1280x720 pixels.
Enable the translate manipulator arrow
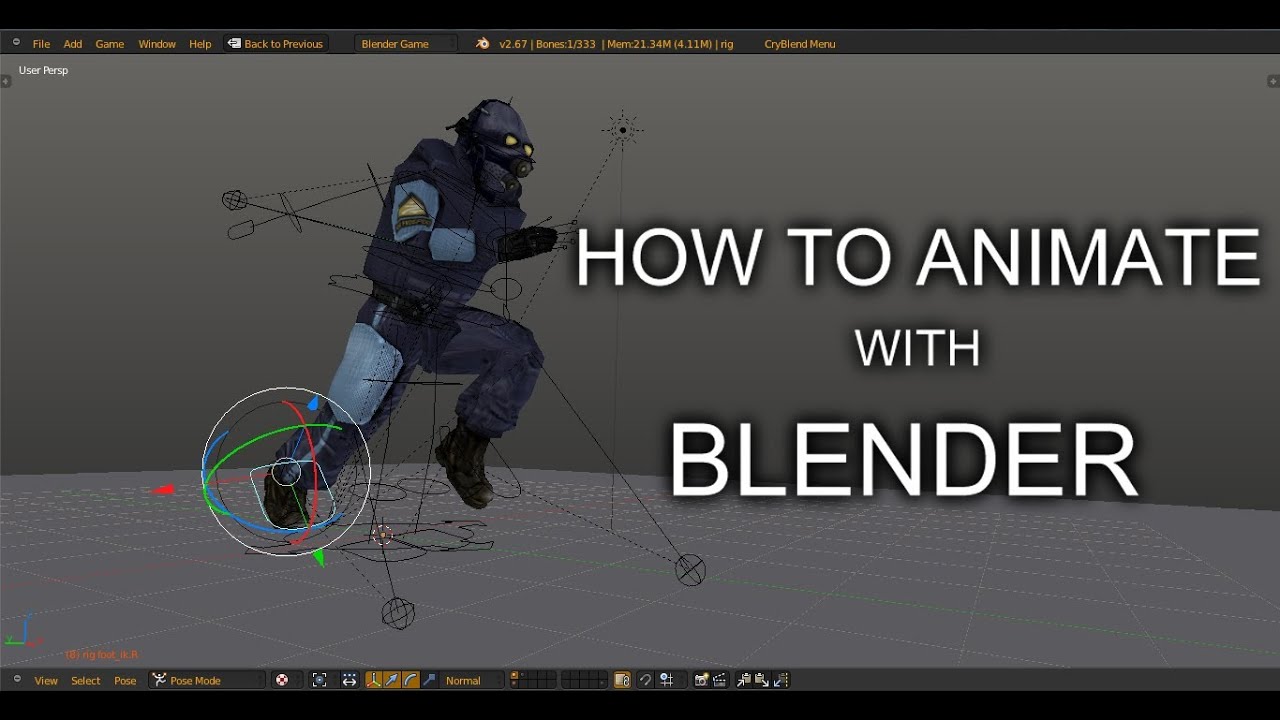[x=392, y=680]
